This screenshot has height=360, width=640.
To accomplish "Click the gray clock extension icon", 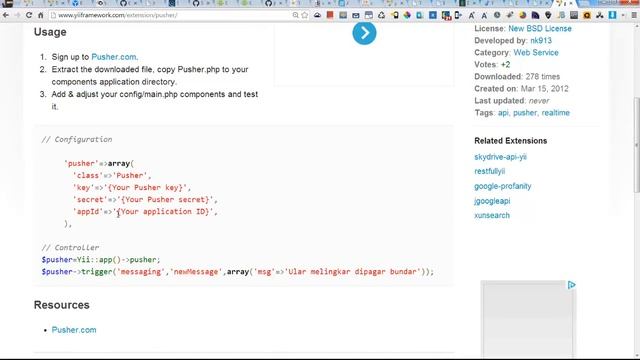I will pos(497,16).
